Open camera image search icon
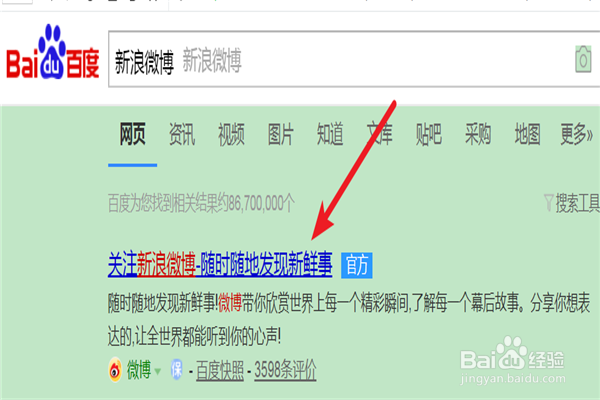Viewport: 600px width, 400px height. pos(583,59)
